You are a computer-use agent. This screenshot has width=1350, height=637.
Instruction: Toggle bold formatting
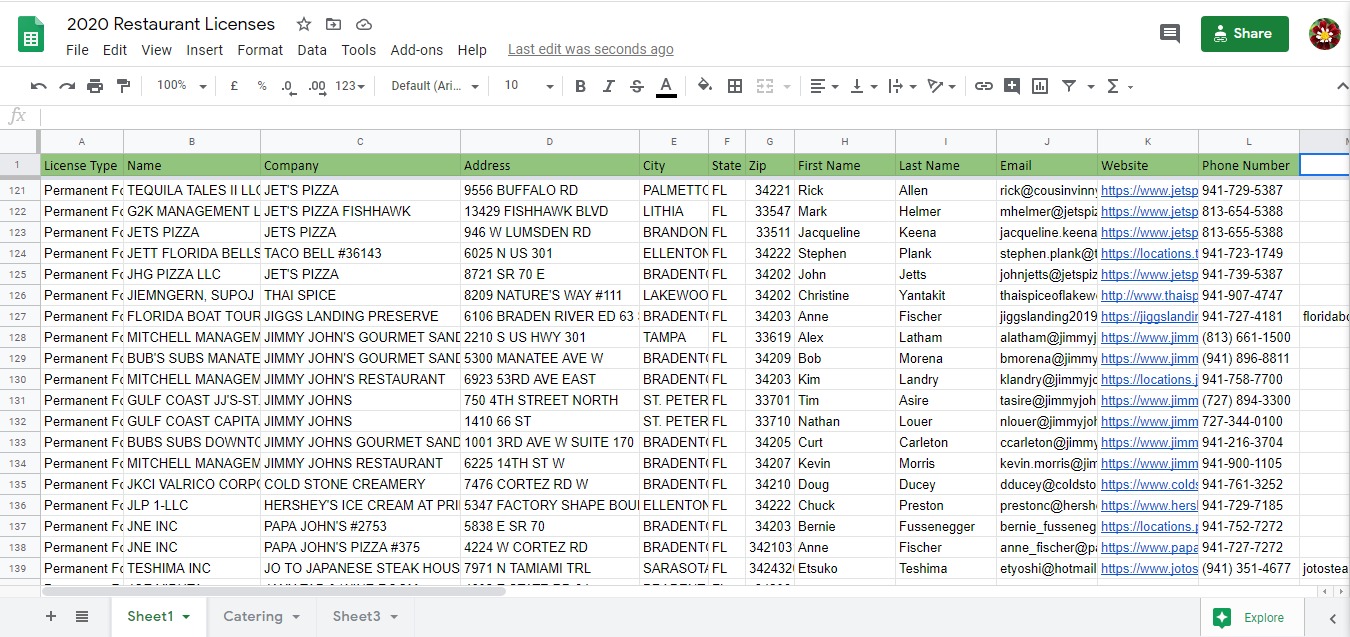[x=580, y=86]
